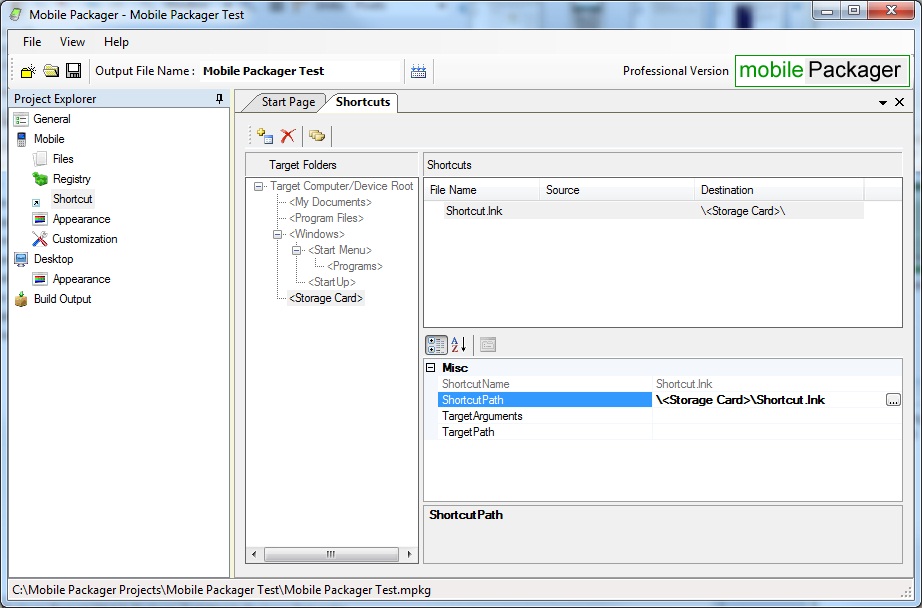Click the add new shortcut icon
922x608 pixels.
[x=265, y=136]
